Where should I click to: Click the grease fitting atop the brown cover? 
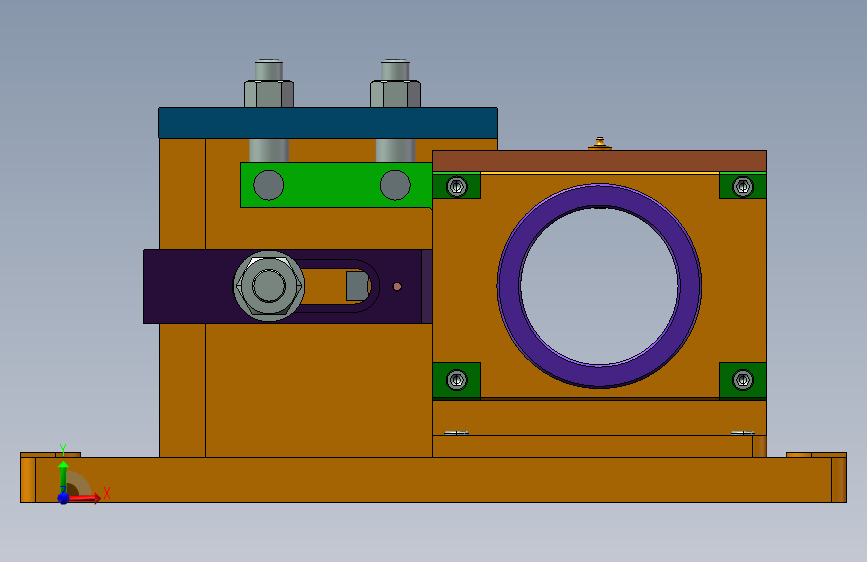tap(599, 144)
